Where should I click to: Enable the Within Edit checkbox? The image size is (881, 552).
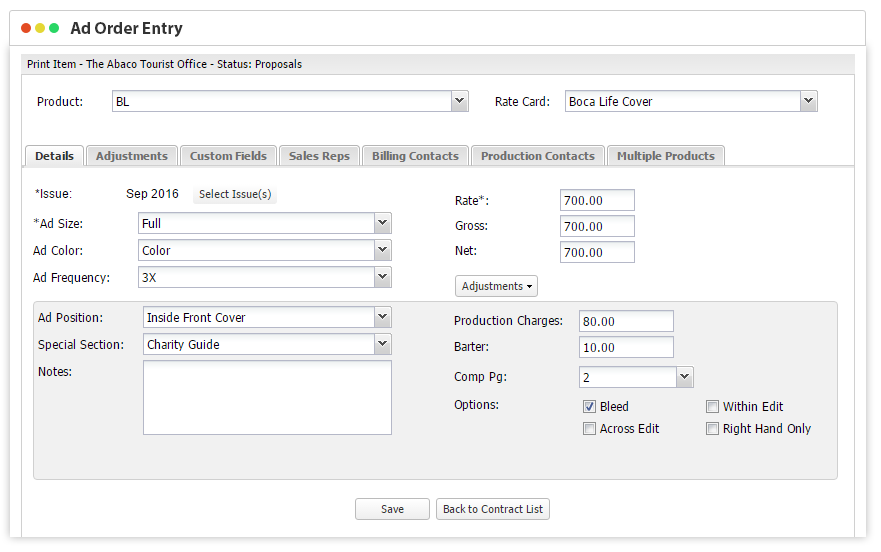712,406
